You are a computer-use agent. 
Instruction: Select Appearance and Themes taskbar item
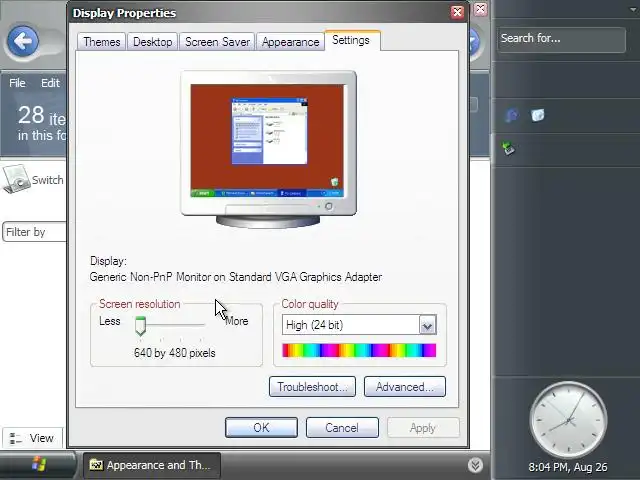point(152,465)
